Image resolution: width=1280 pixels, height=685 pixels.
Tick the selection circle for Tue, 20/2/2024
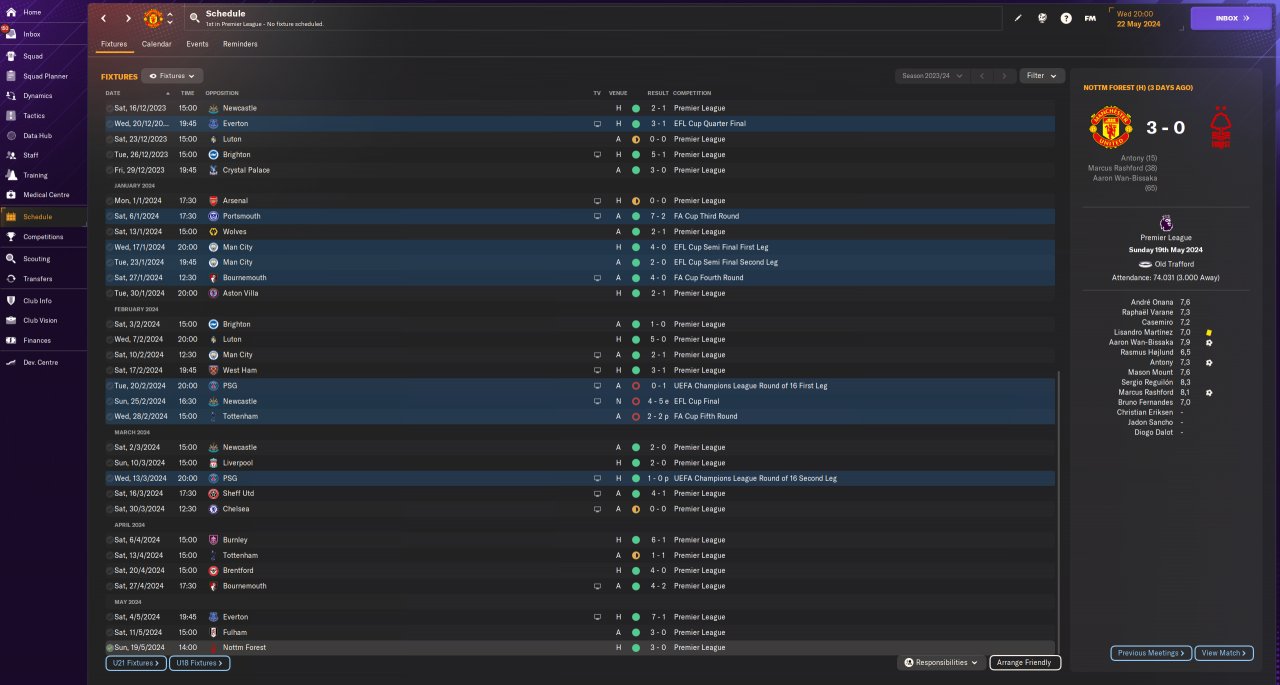[x=109, y=386]
